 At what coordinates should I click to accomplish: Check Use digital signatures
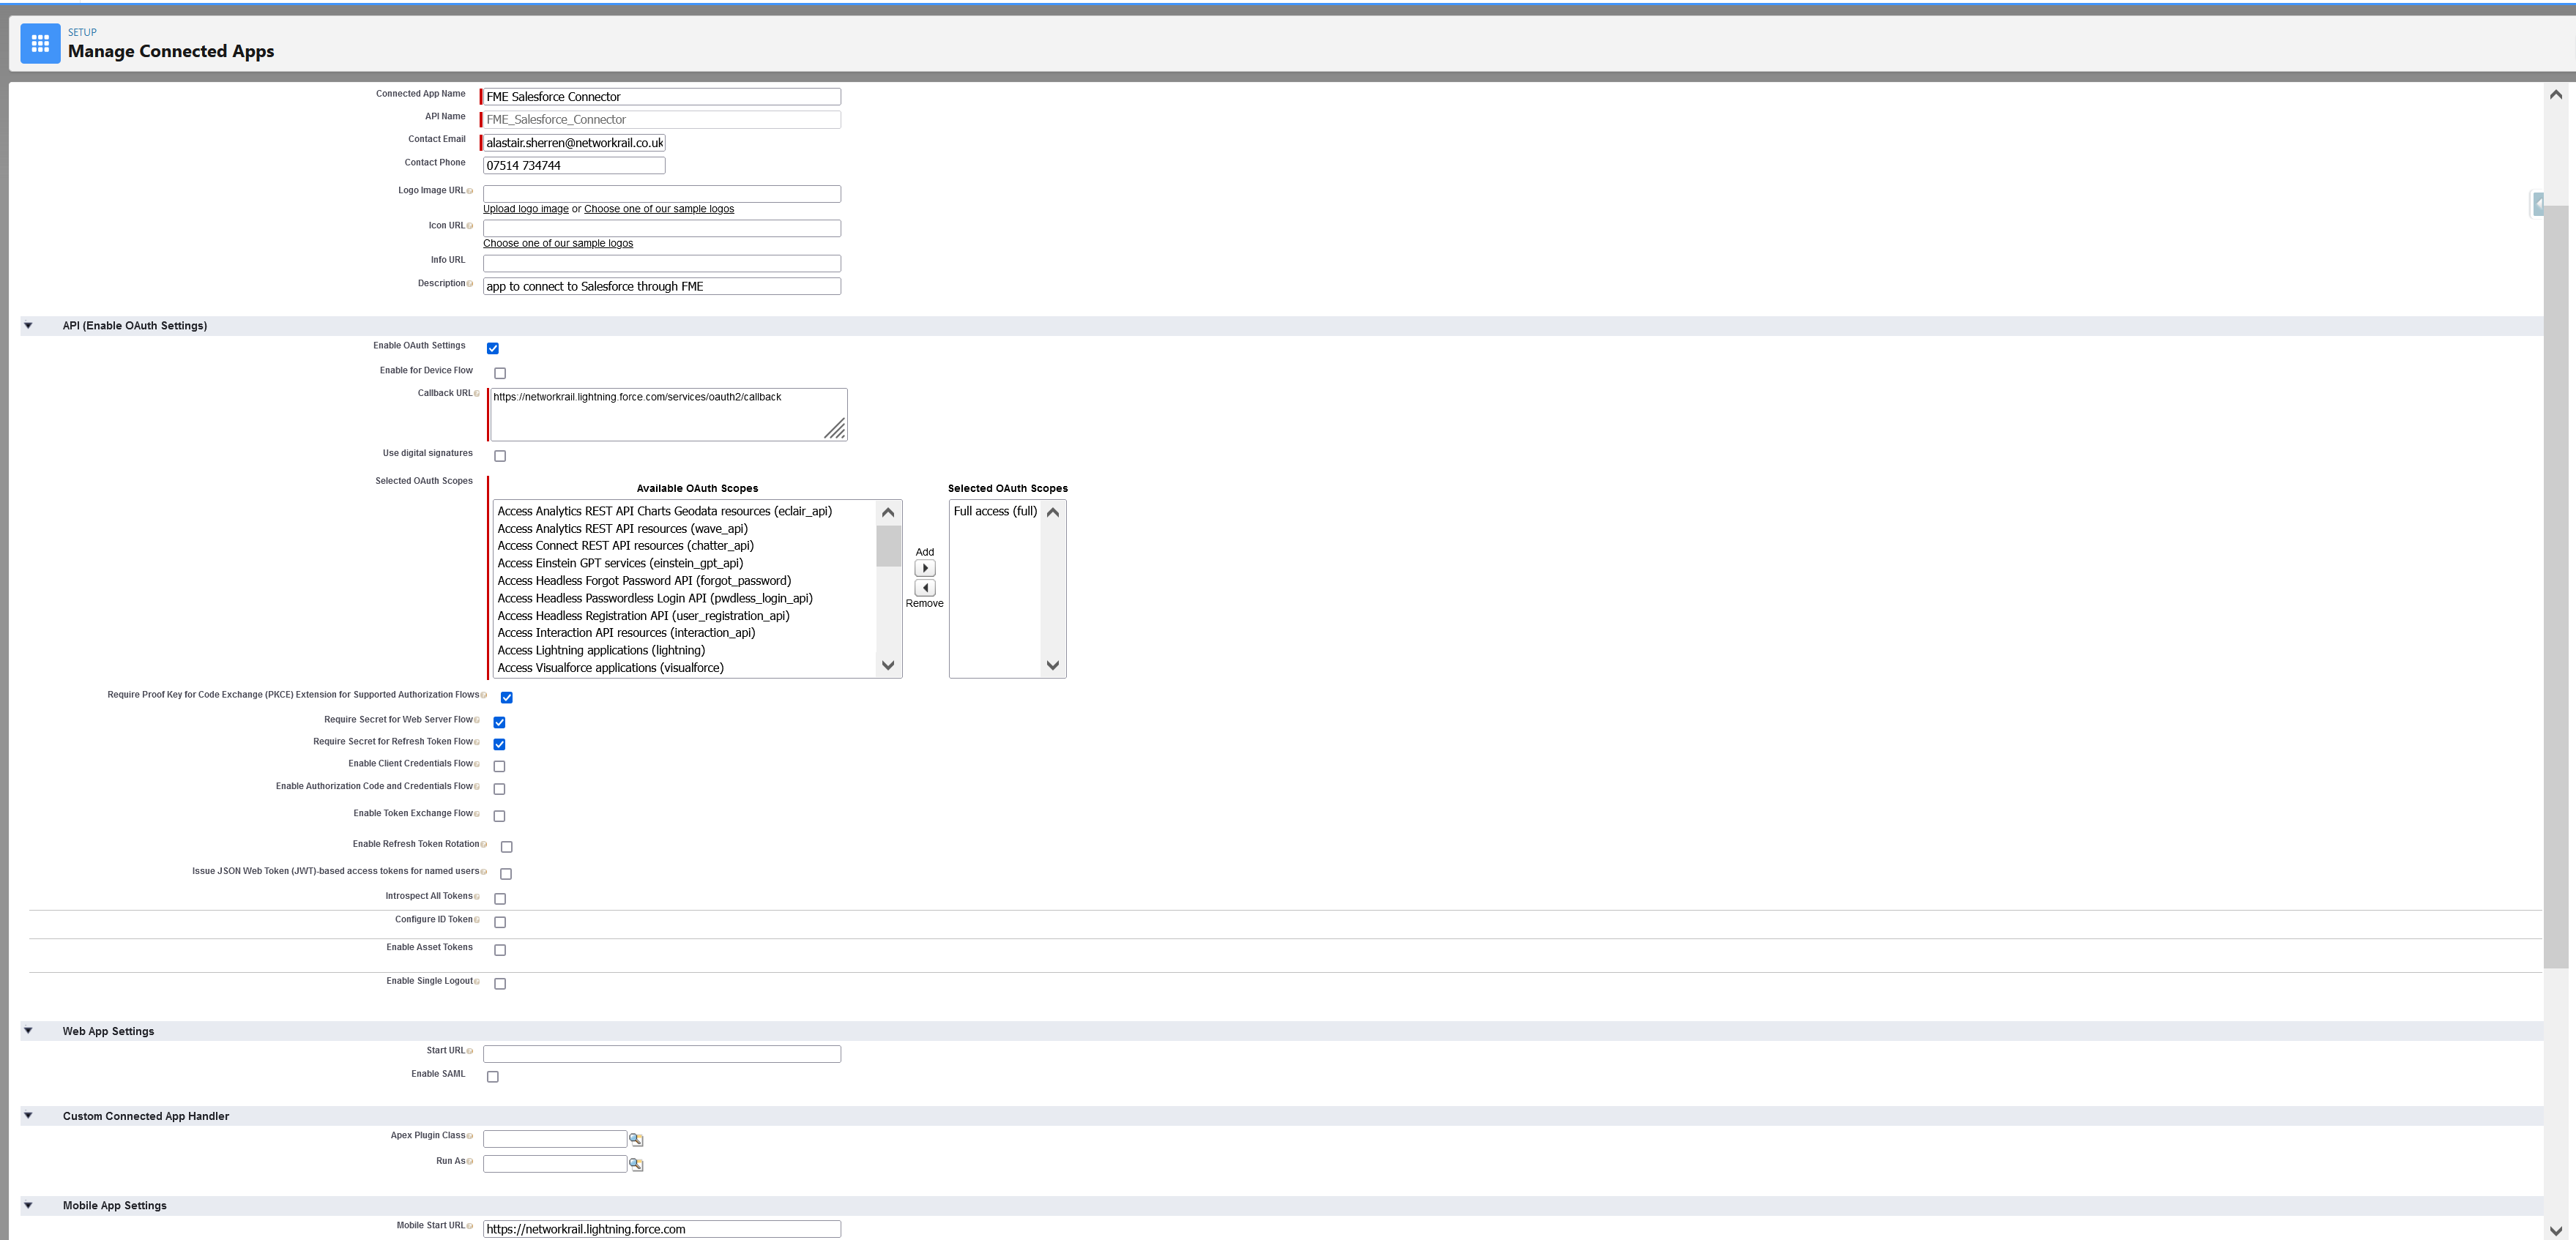500,456
